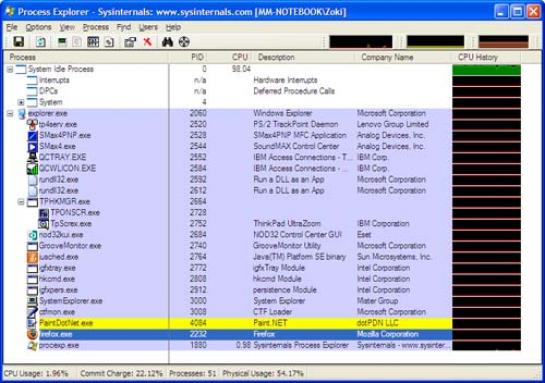
Task: Click the 'Paint.NET' description cell
Action: 270,323
